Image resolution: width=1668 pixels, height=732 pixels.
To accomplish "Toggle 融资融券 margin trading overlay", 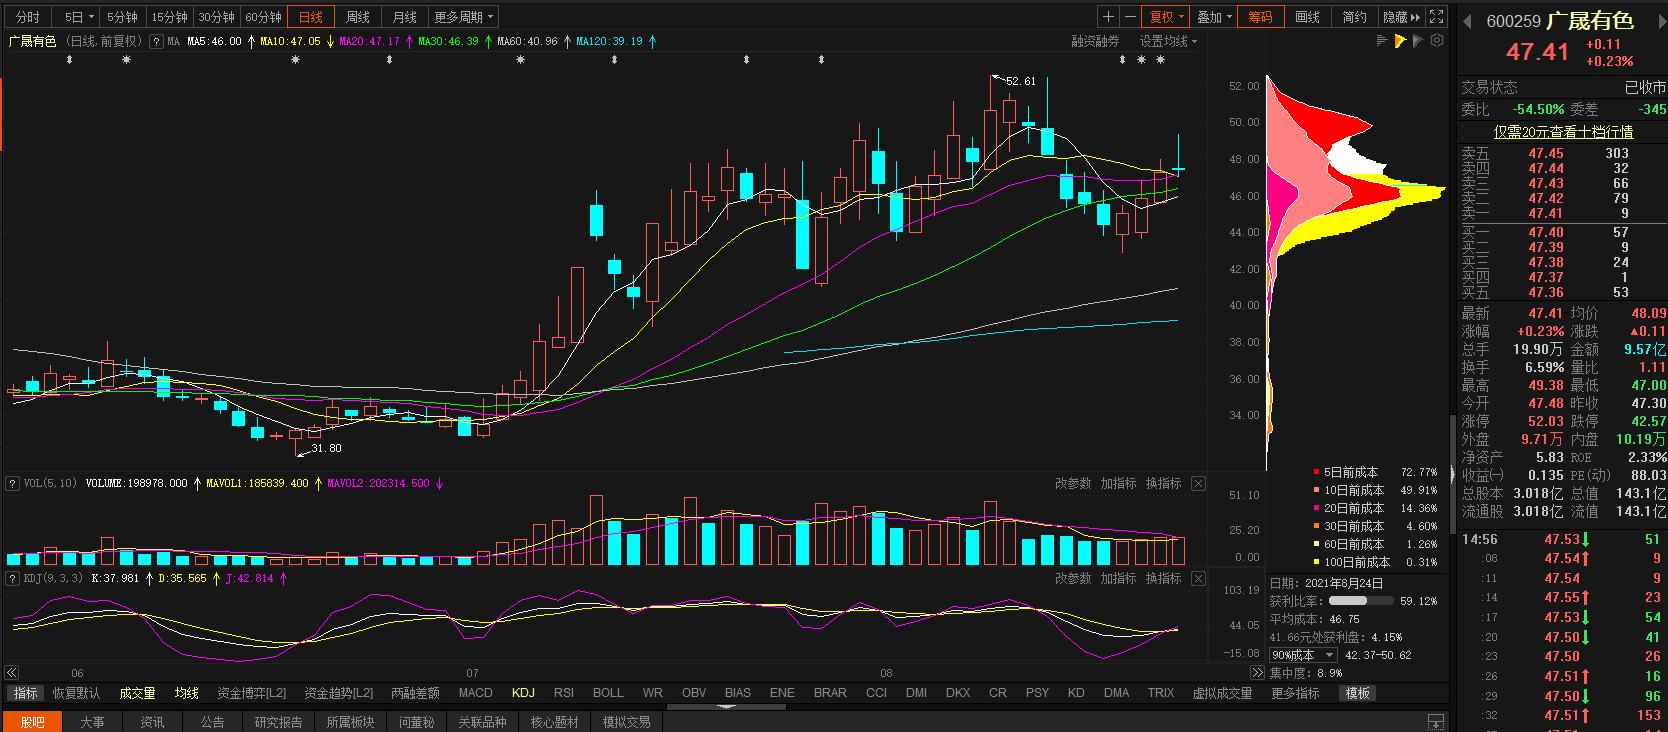I will (x=1095, y=41).
